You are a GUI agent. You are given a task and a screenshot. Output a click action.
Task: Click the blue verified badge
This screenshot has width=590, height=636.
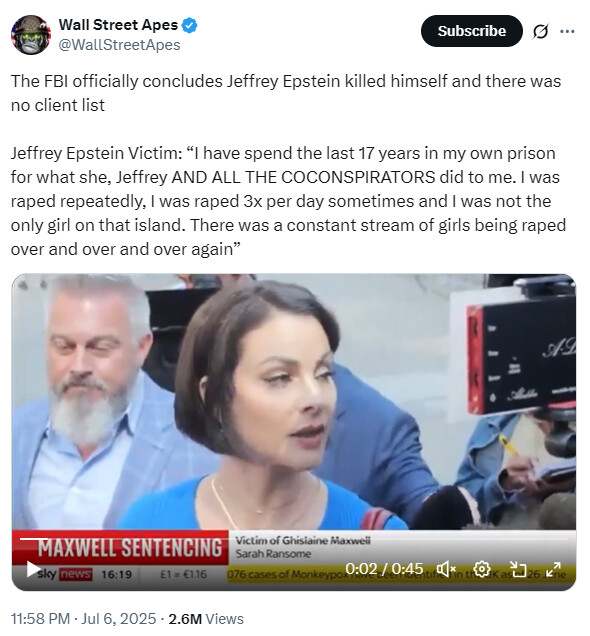point(189,25)
